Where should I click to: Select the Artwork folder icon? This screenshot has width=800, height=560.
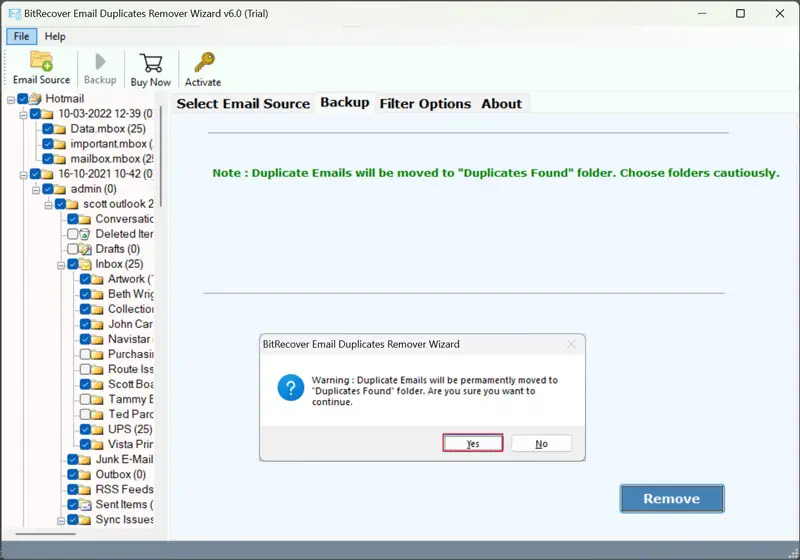pyautogui.click(x=97, y=279)
